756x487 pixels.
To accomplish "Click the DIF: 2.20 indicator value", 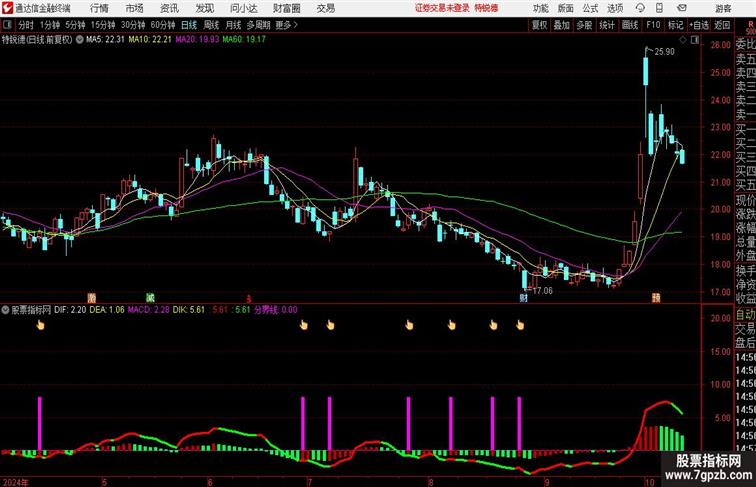I will (x=70, y=310).
